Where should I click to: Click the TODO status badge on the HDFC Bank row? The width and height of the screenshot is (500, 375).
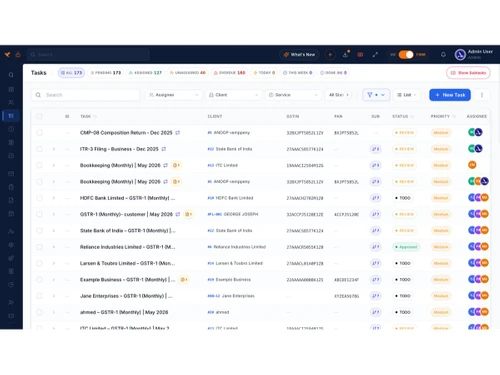click(x=403, y=198)
